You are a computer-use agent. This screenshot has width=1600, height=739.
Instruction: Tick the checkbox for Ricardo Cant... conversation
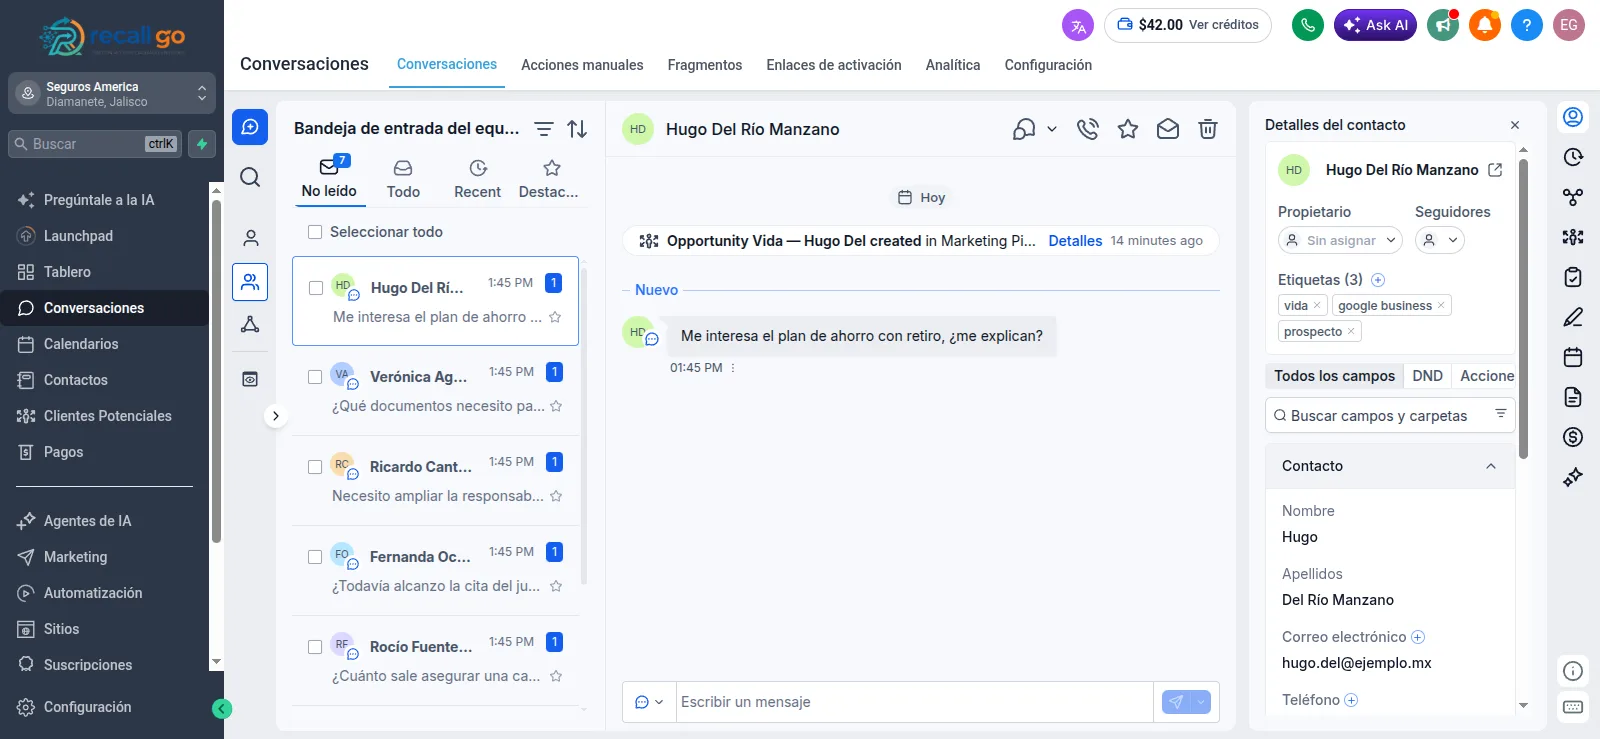[315, 467]
